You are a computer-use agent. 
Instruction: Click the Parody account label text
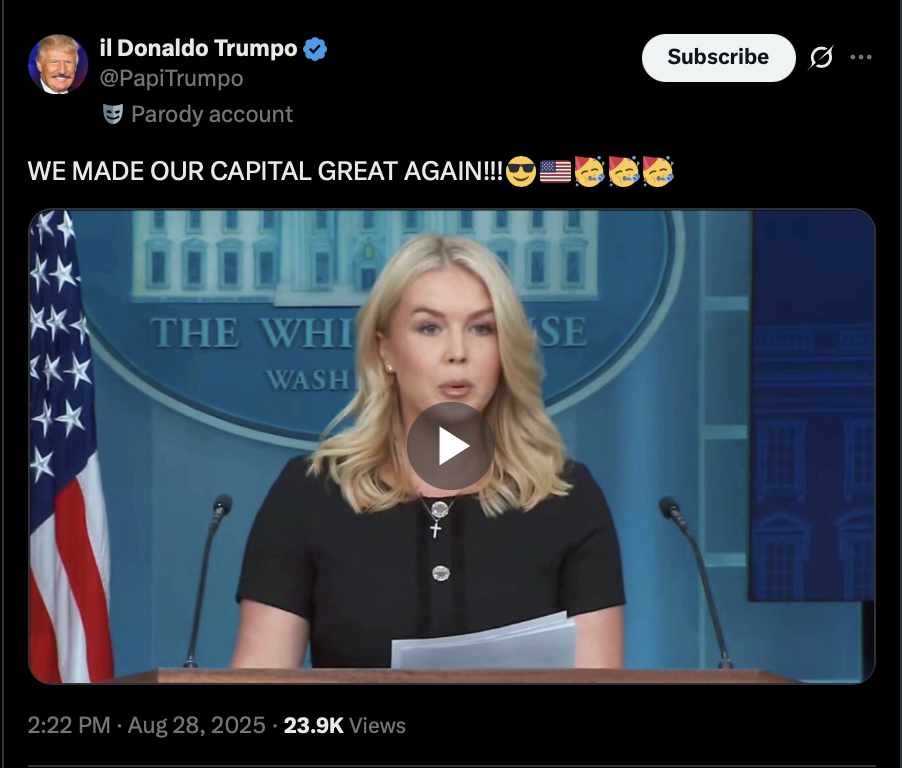(x=212, y=114)
